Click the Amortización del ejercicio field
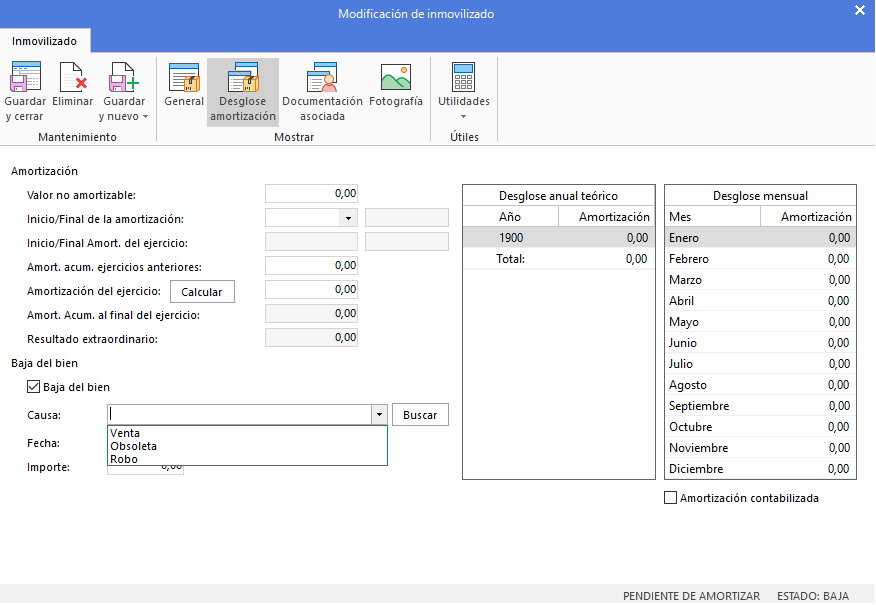This screenshot has width=876, height=605. pyautogui.click(x=311, y=289)
